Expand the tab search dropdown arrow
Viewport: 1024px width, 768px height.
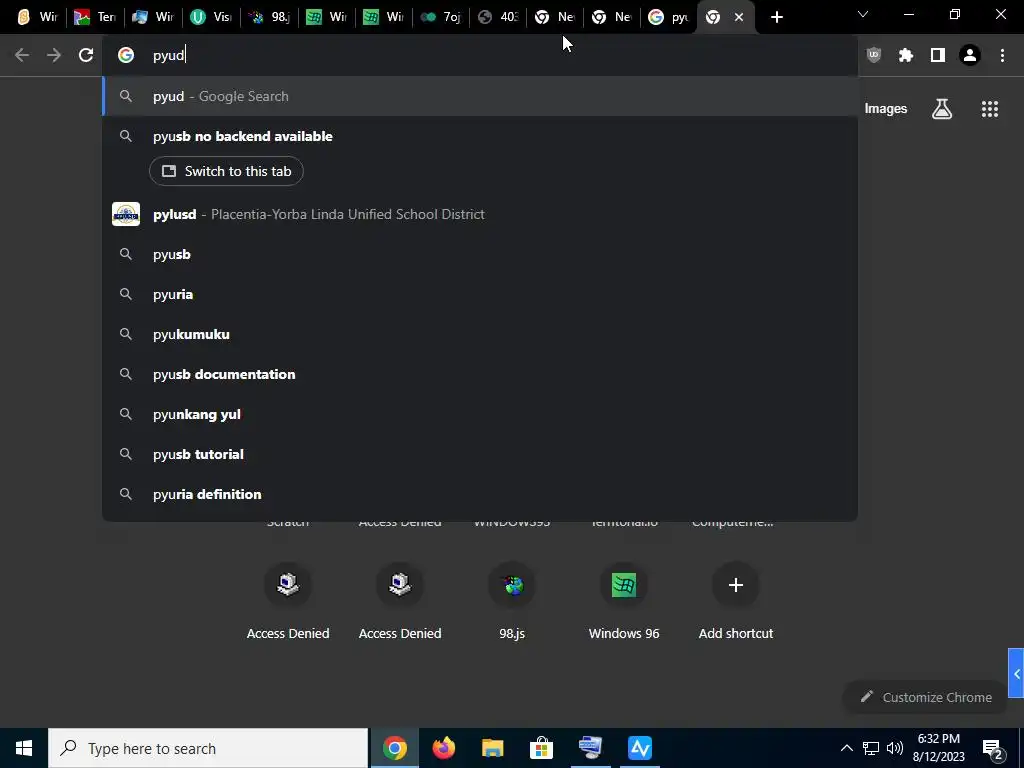click(863, 14)
